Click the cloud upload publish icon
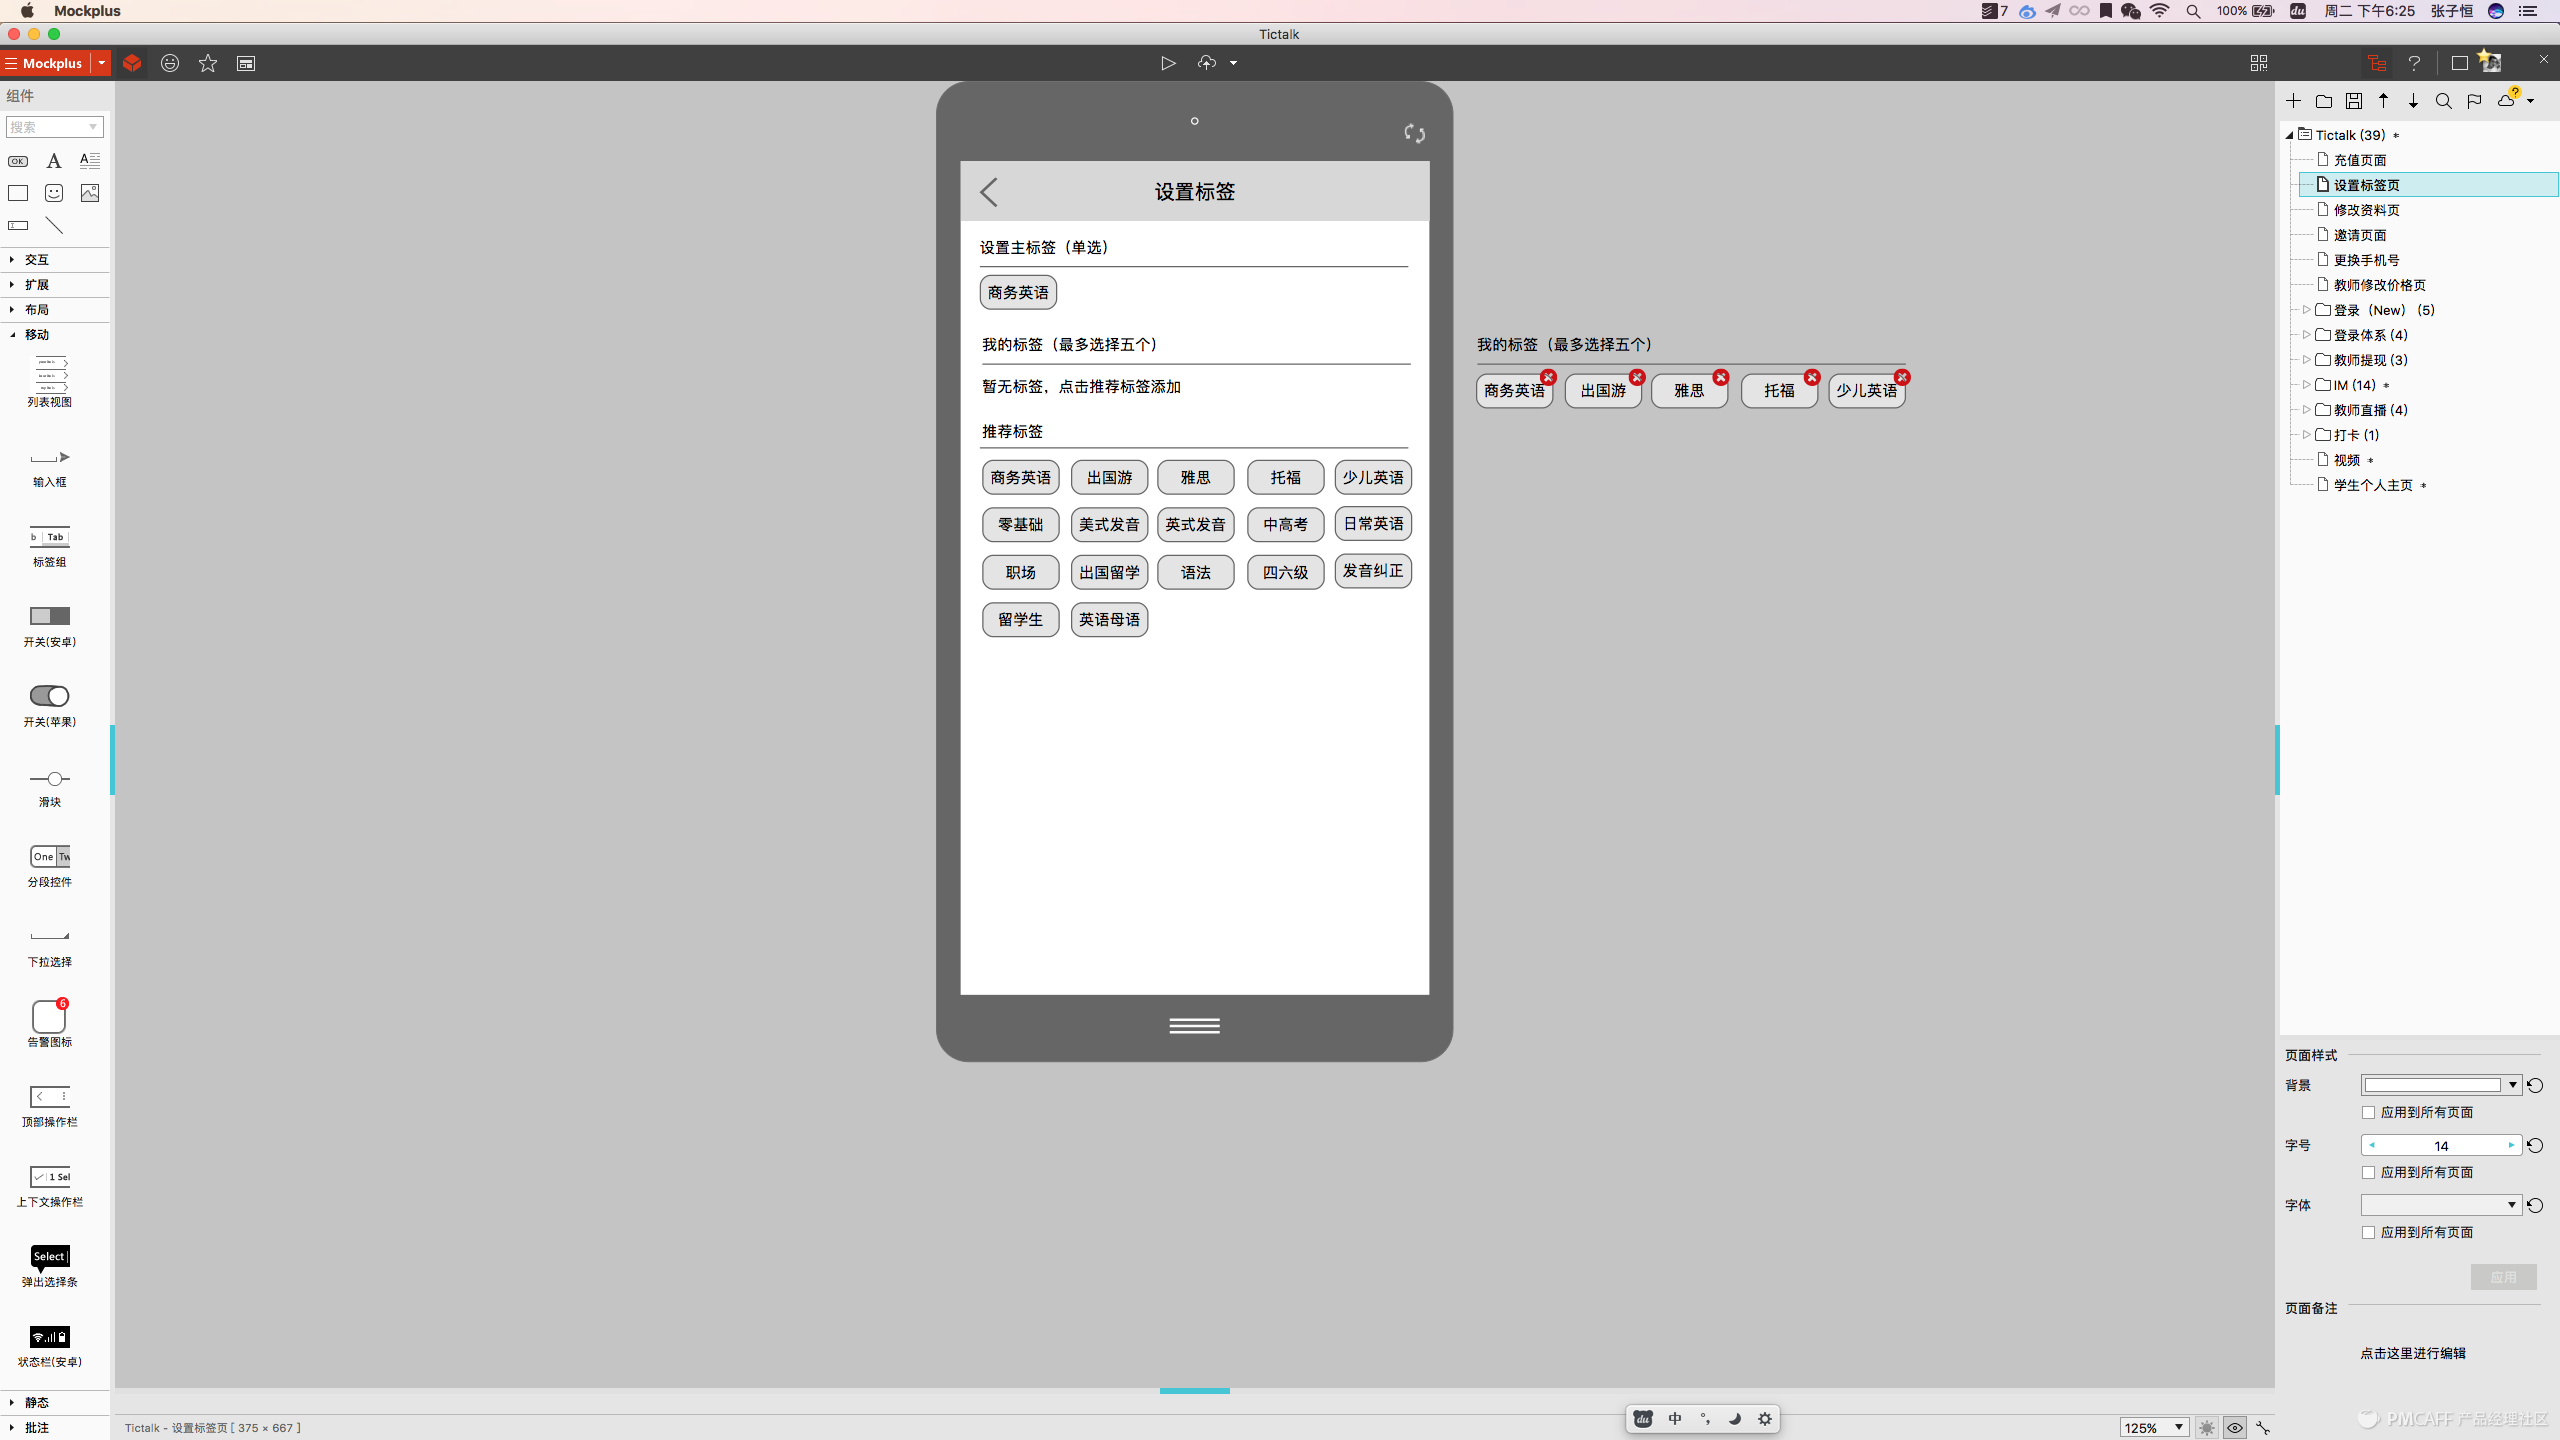This screenshot has height=1440, width=2560. [1207, 63]
